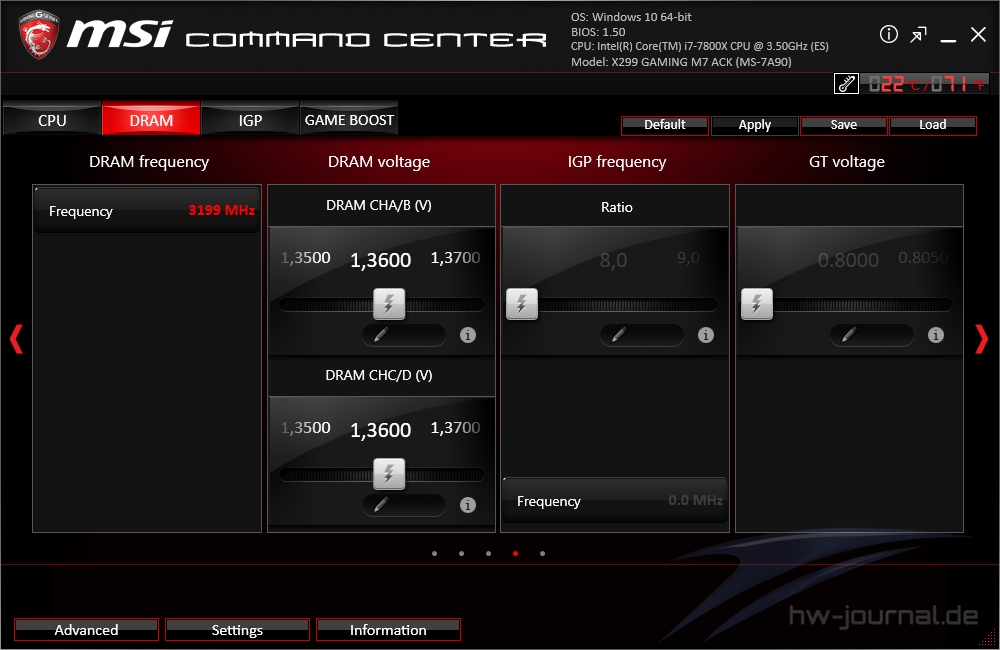The width and height of the screenshot is (1000, 650).
Task: Click the MSI dragon shield logo
Action: tap(39, 34)
